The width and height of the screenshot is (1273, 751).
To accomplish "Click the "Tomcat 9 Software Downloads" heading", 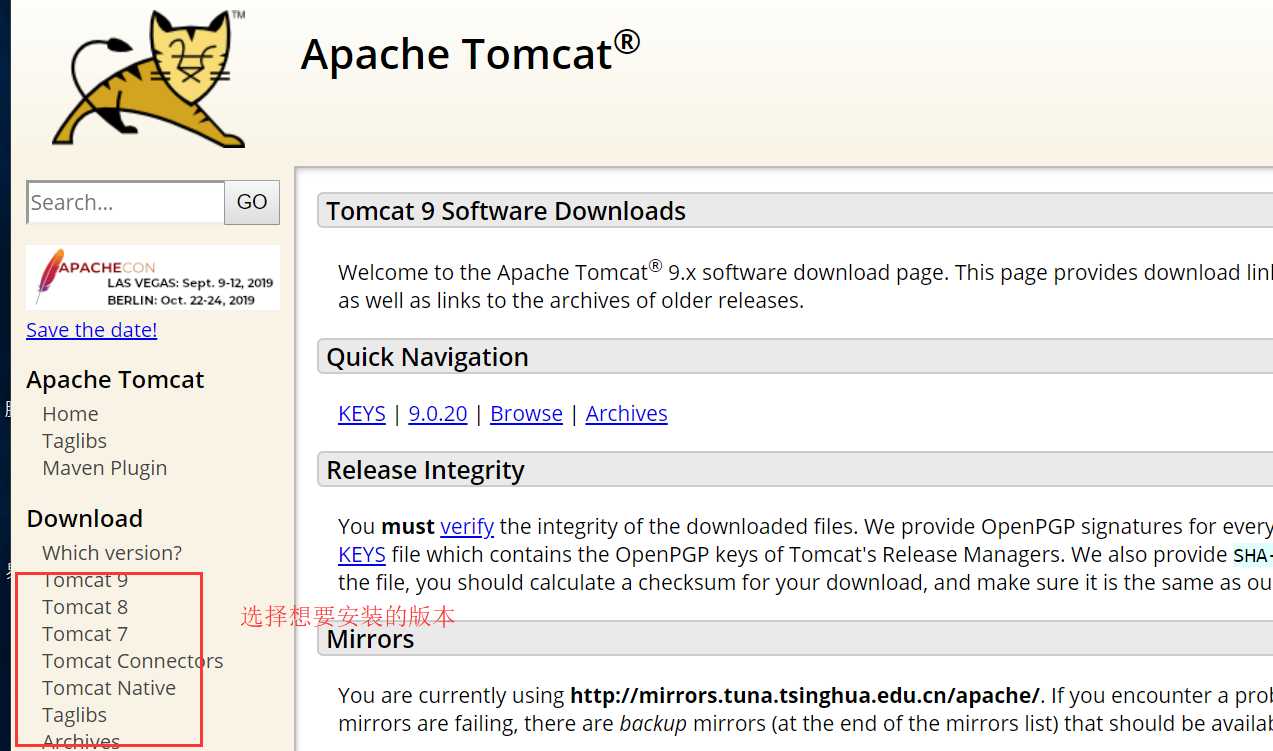I will point(506,211).
